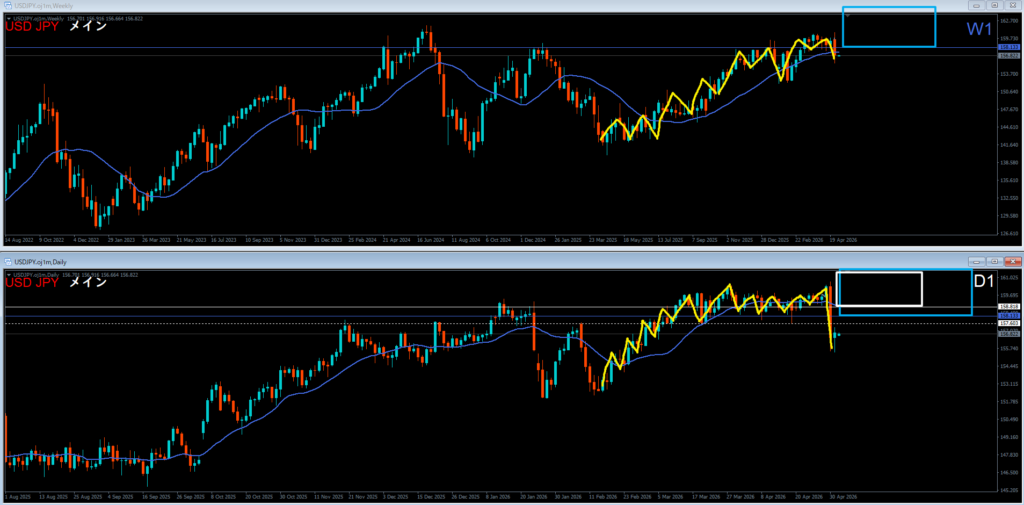1024x505 pixels.
Task: Click the W1 timeframe label
Action: (980, 29)
